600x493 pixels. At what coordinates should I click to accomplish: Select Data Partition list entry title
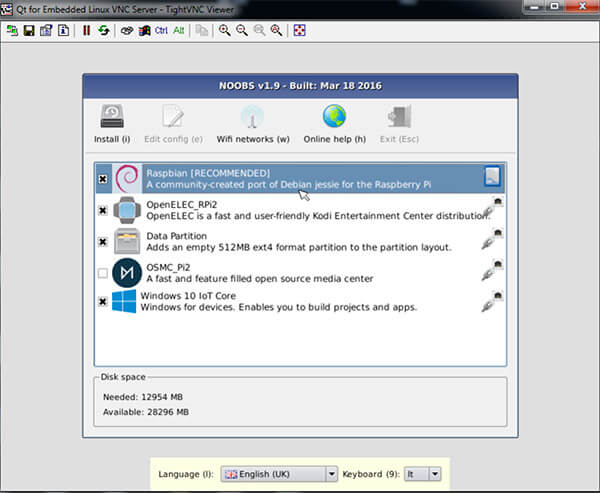176,236
